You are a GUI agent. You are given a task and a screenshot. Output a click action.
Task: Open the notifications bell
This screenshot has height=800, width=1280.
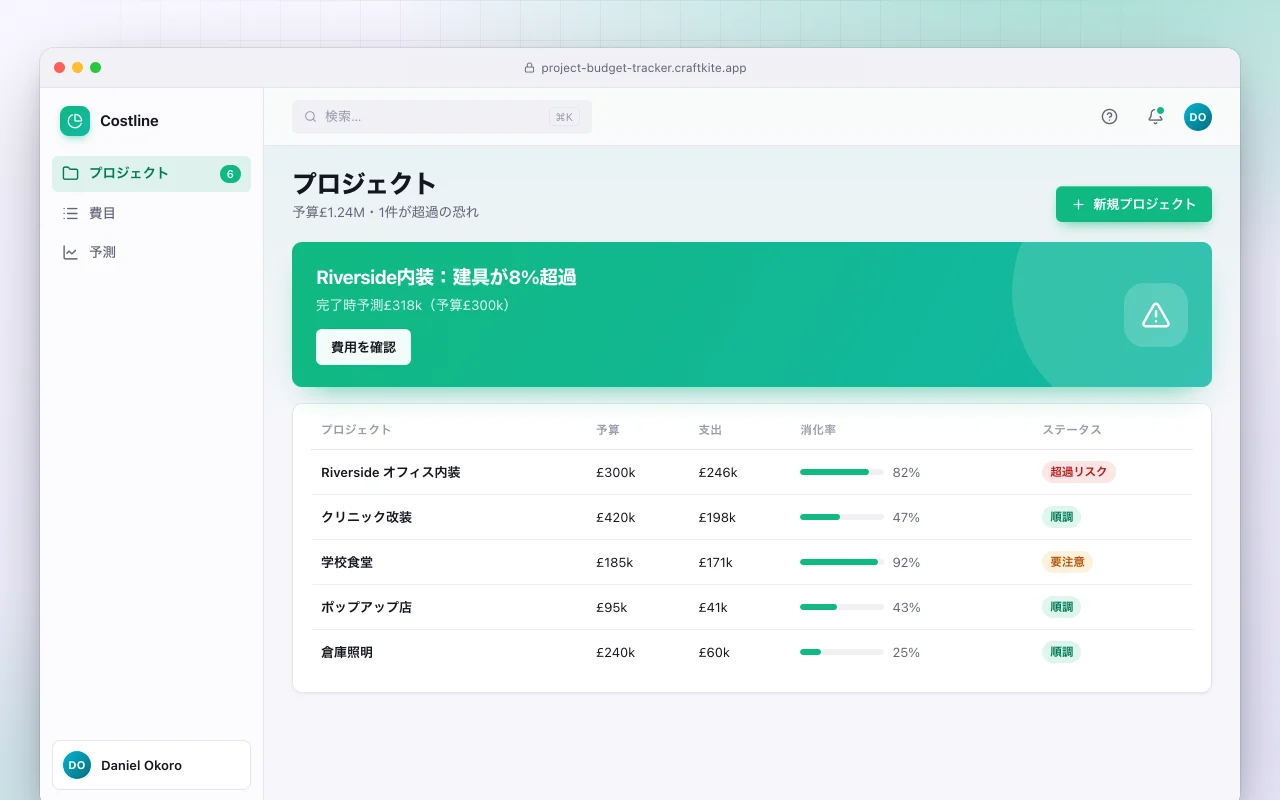tap(1155, 116)
